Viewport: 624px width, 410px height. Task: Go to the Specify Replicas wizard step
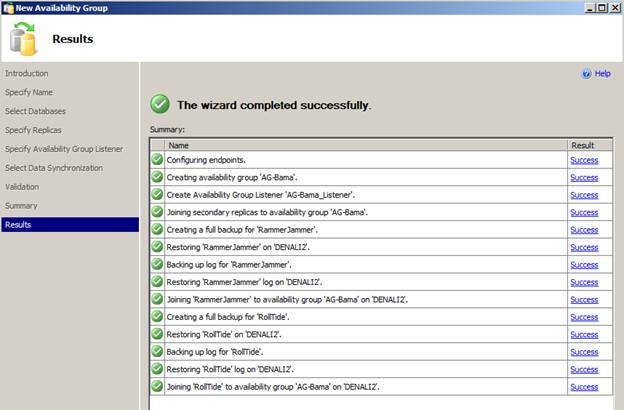[33, 130]
